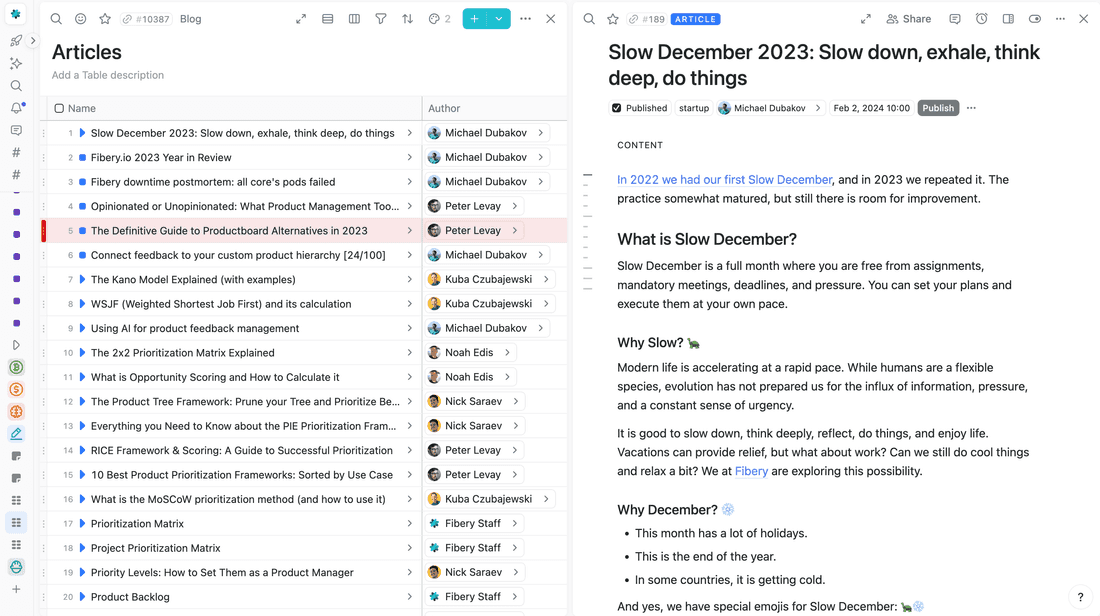Open comments icon in article panel

(x=955, y=19)
